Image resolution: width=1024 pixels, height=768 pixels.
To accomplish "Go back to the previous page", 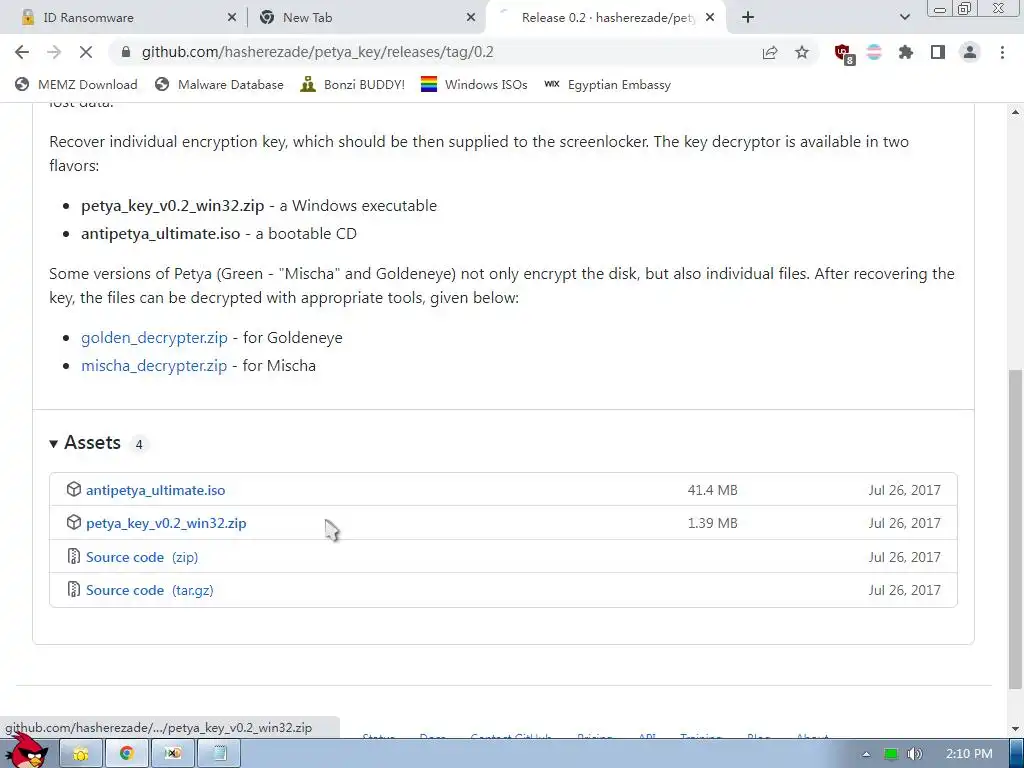I will [x=22, y=52].
